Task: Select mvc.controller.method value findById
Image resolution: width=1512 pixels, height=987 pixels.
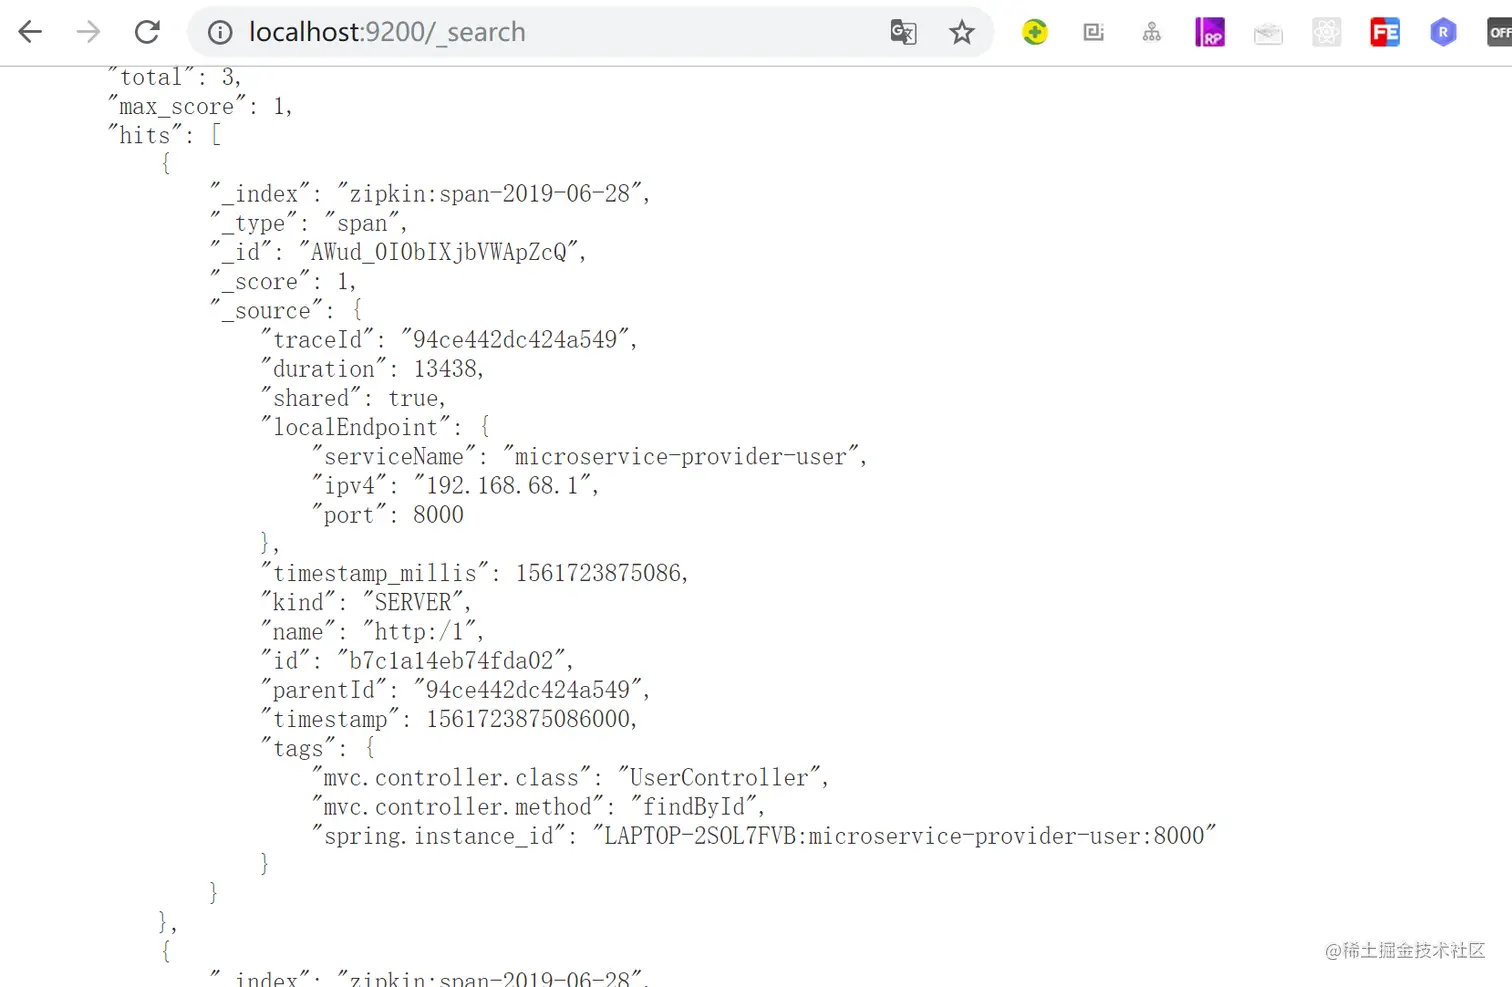Action: pyautogui.click(x=693, y=807)
